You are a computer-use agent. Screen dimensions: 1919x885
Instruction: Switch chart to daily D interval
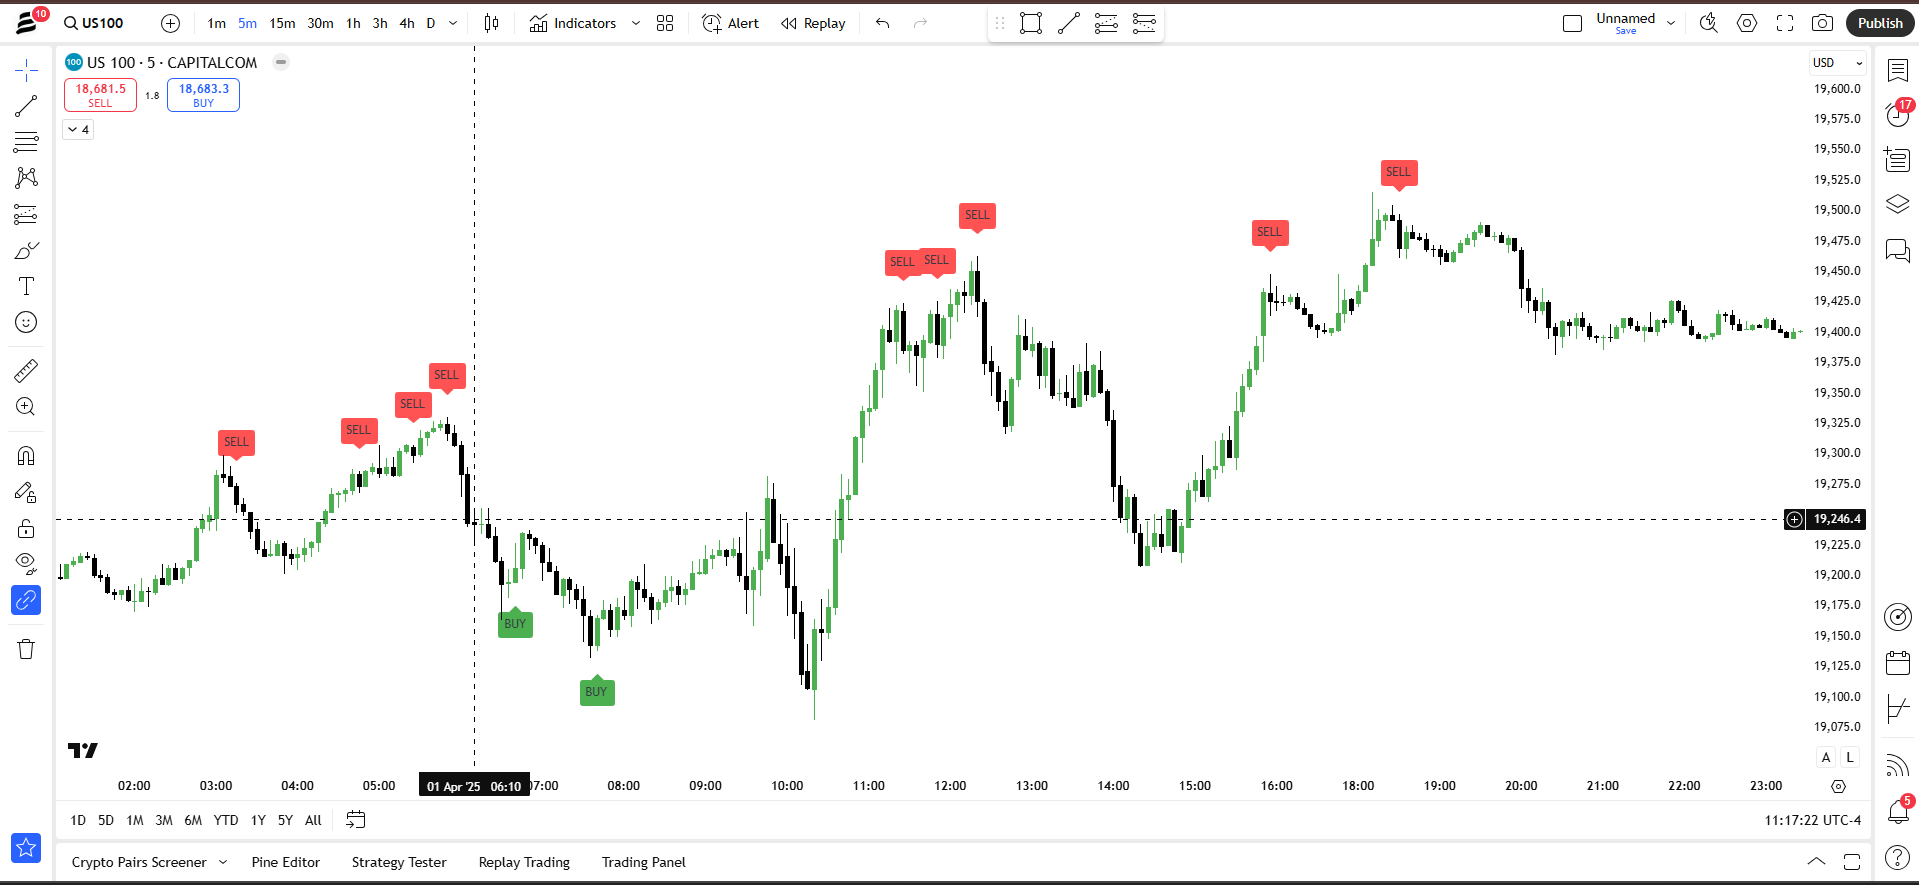point(431,23)
